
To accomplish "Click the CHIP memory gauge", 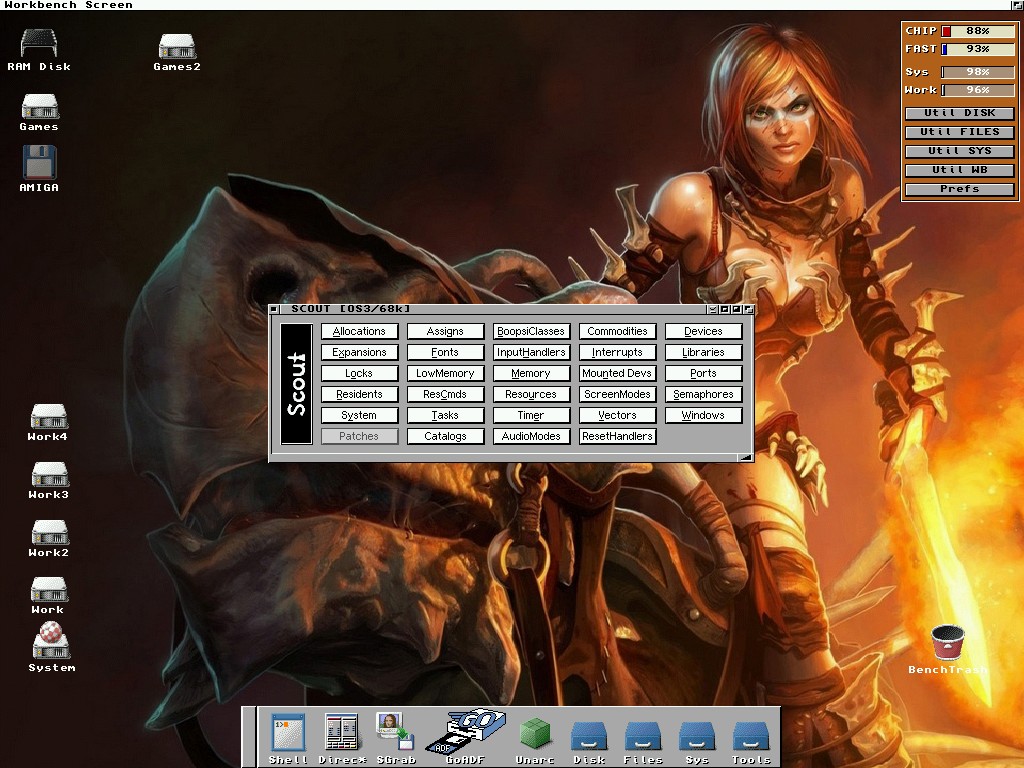I will pos(978,31).
